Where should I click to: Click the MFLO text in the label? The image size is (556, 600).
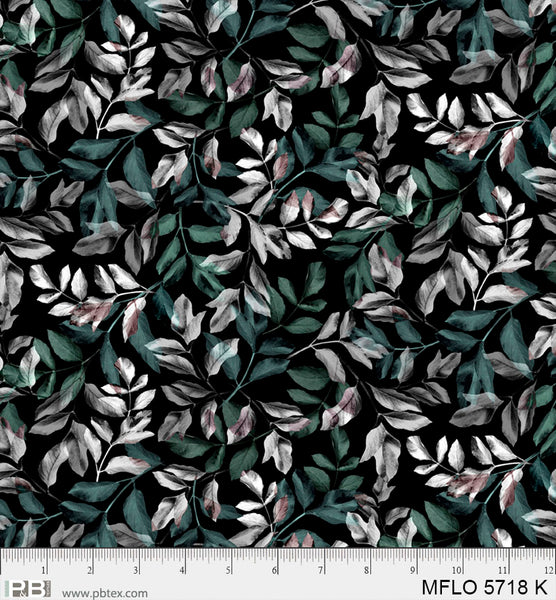tap(450, 587)
